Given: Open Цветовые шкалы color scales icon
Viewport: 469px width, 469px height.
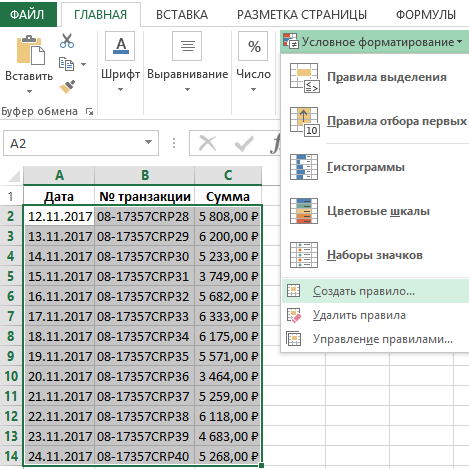Looking at the screenshot, I should (304, 211).
